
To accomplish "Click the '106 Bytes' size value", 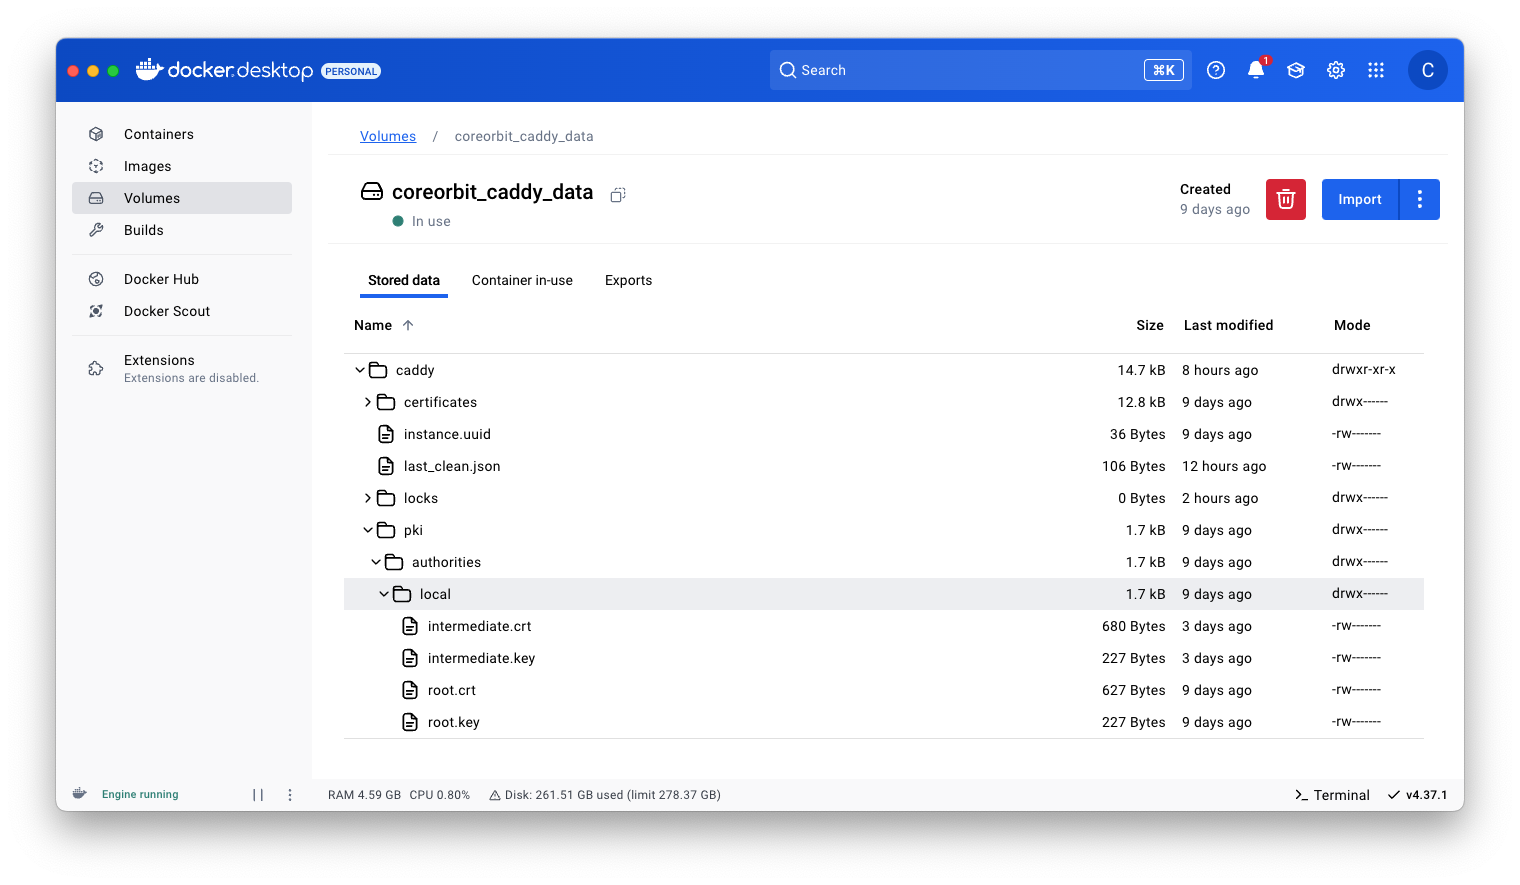I will [x=1134, y=466].
